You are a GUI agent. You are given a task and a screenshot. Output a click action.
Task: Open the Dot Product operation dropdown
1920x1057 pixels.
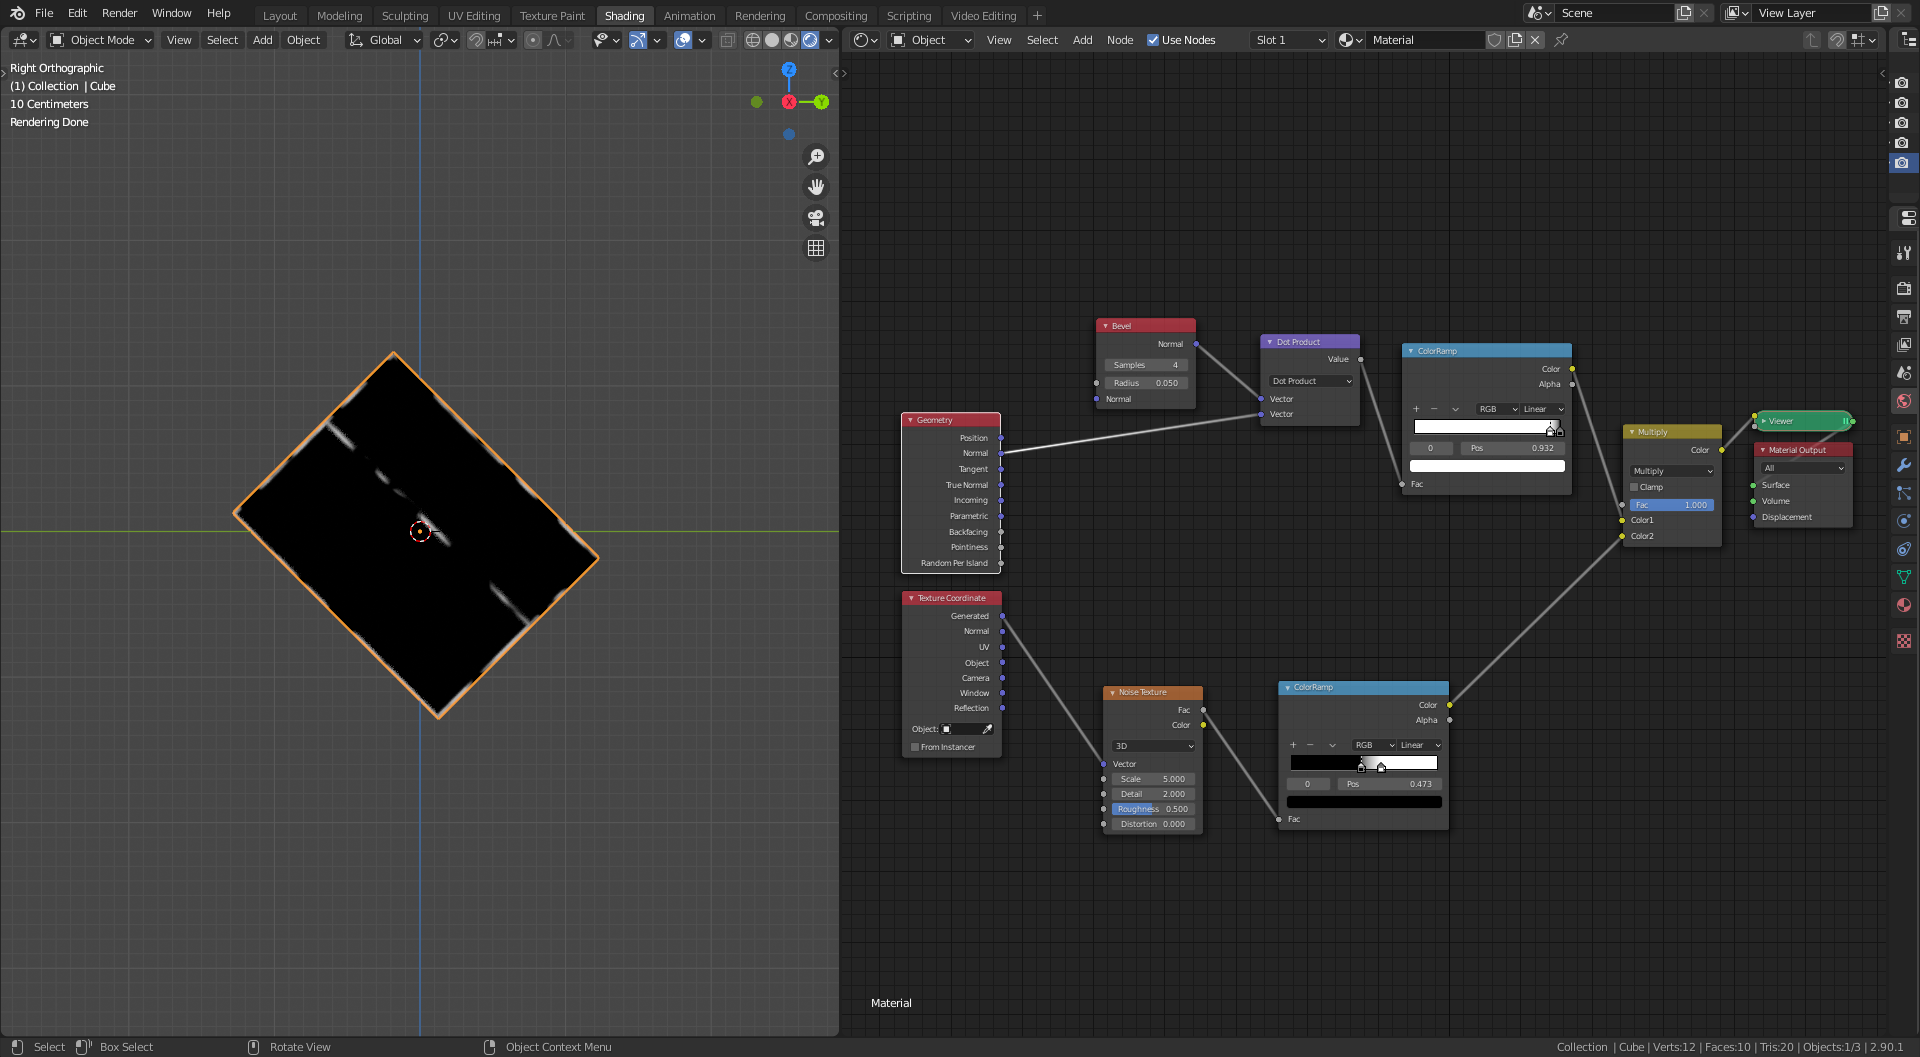(1311, 381)
